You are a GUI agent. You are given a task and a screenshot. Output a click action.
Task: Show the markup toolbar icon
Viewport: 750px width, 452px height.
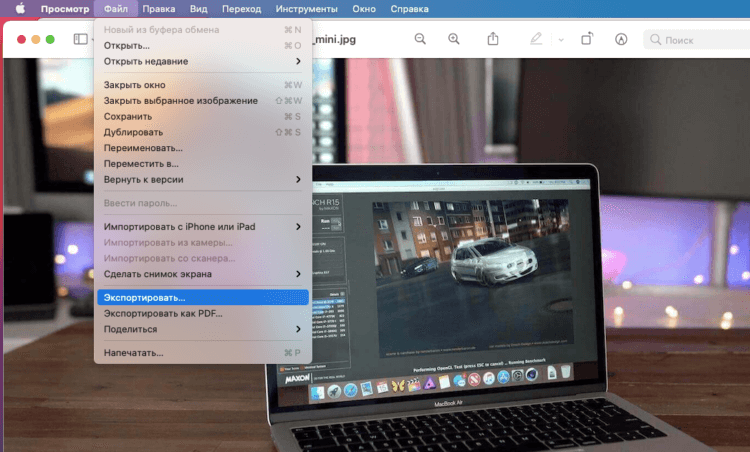coord(621,39)
